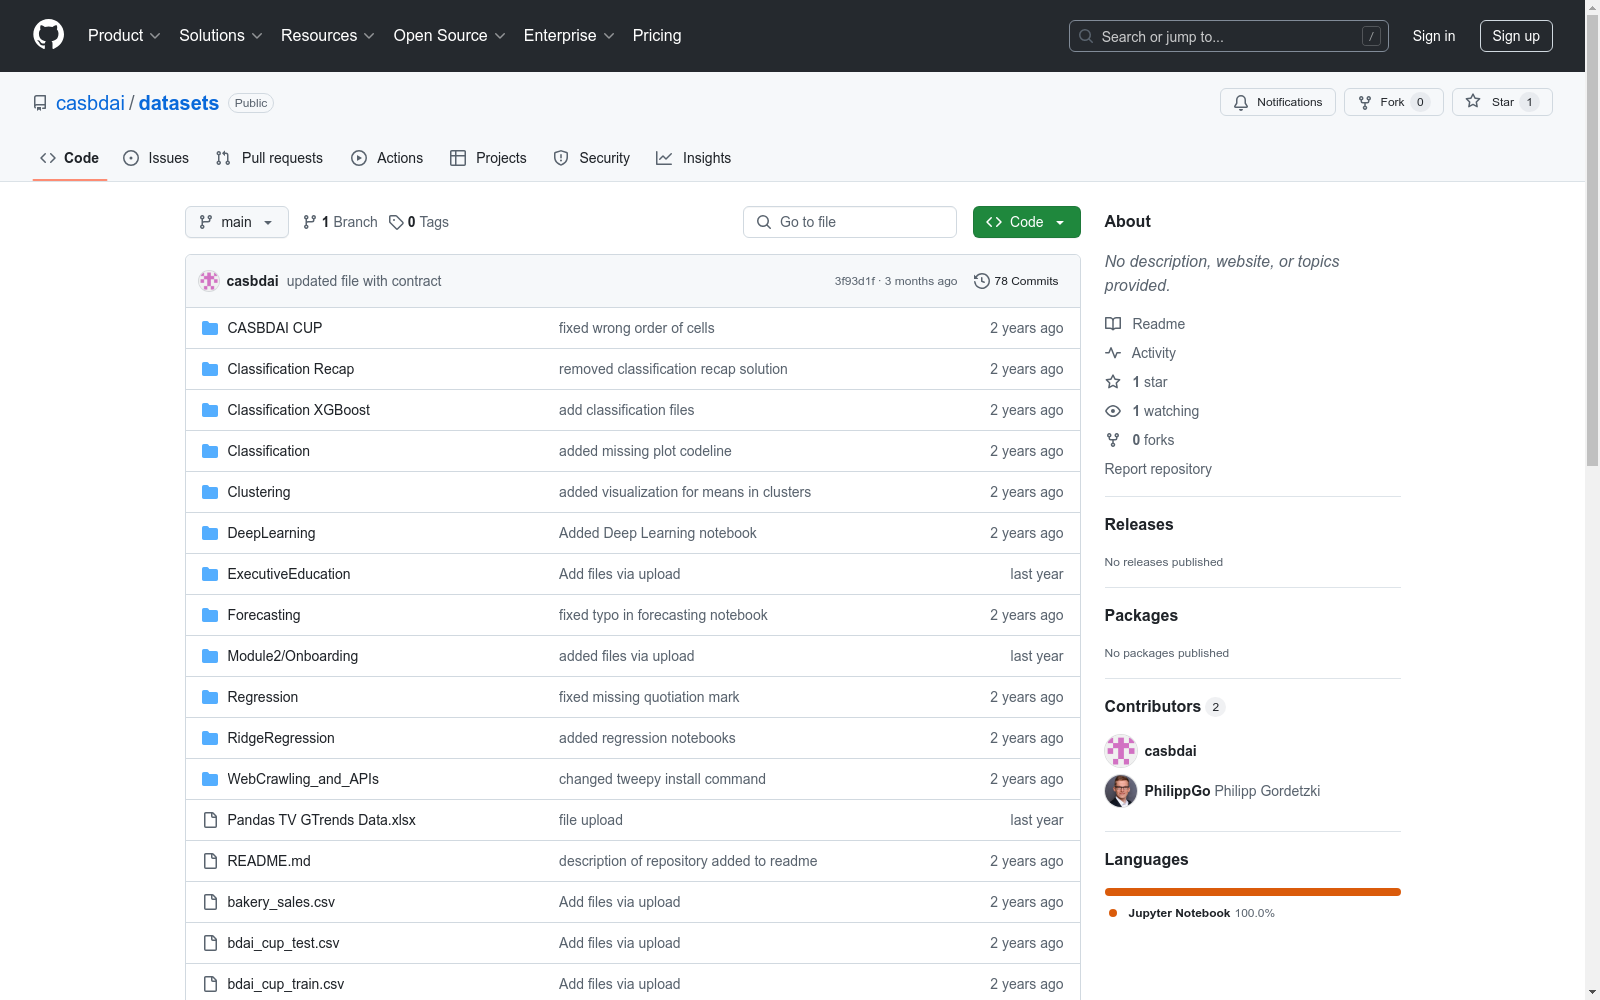Viewport: 1600px width, 1000px height.
Task: Open Jupyter Notebook 100.0% language link
Action: point(1192,913)
